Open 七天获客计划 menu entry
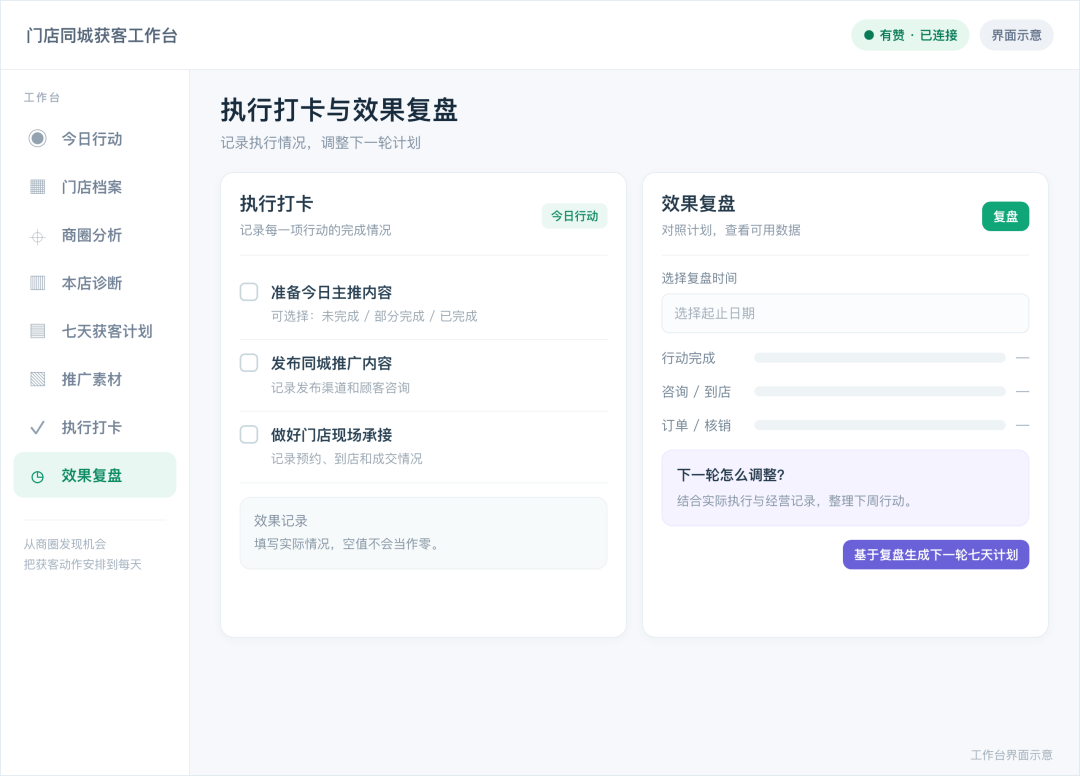Image resolution: width=1080 pixels, height=776 pixels. [x=95, y=331]
